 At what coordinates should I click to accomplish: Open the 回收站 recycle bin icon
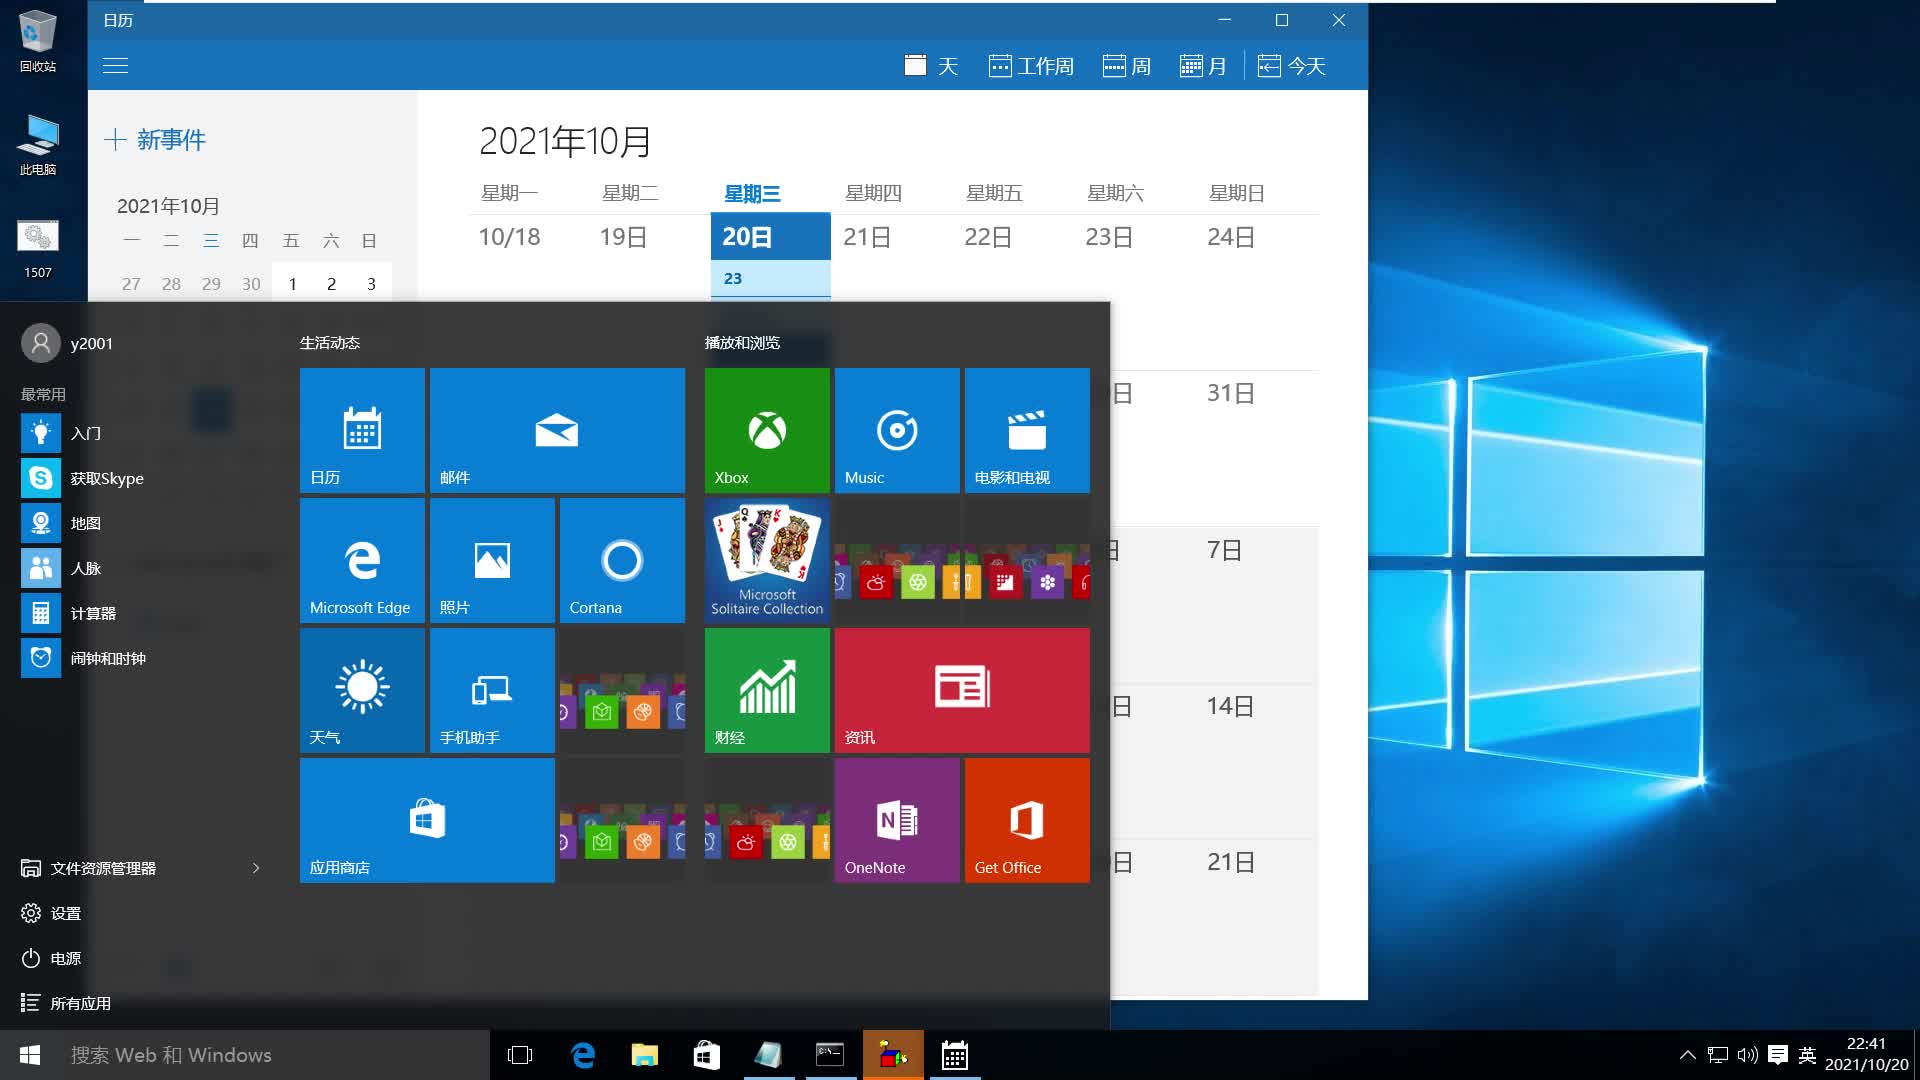(x=38, y=41)
